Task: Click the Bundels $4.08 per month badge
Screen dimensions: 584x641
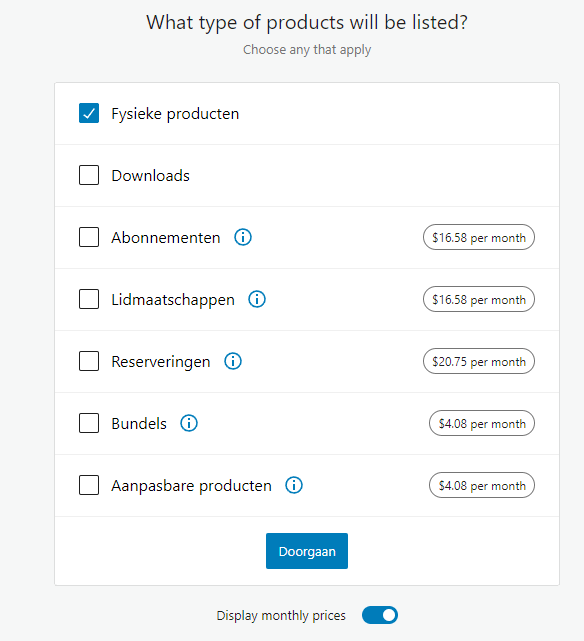Action: coord(482,423)
